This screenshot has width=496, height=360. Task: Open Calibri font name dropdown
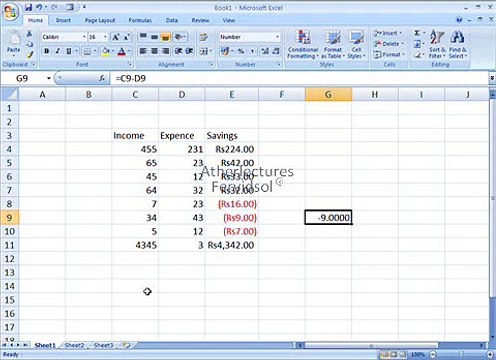pos(84,37)
